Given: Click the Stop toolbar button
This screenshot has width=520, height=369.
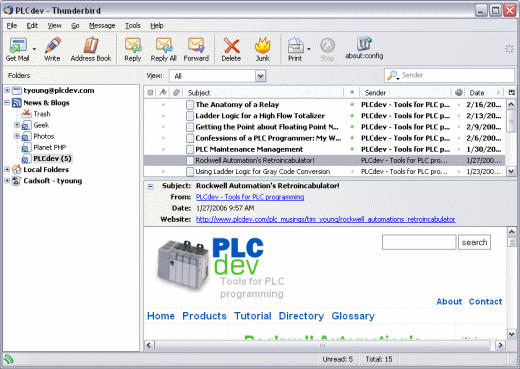Looking at the screenshot, I should coord(327,49).
